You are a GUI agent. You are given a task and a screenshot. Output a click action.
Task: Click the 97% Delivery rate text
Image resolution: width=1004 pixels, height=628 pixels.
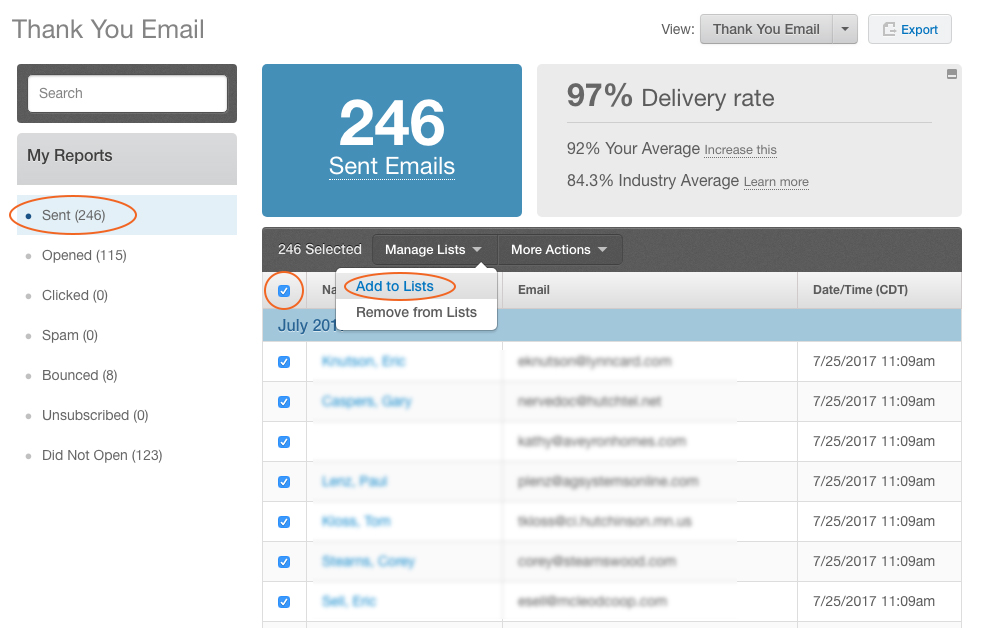670,97
